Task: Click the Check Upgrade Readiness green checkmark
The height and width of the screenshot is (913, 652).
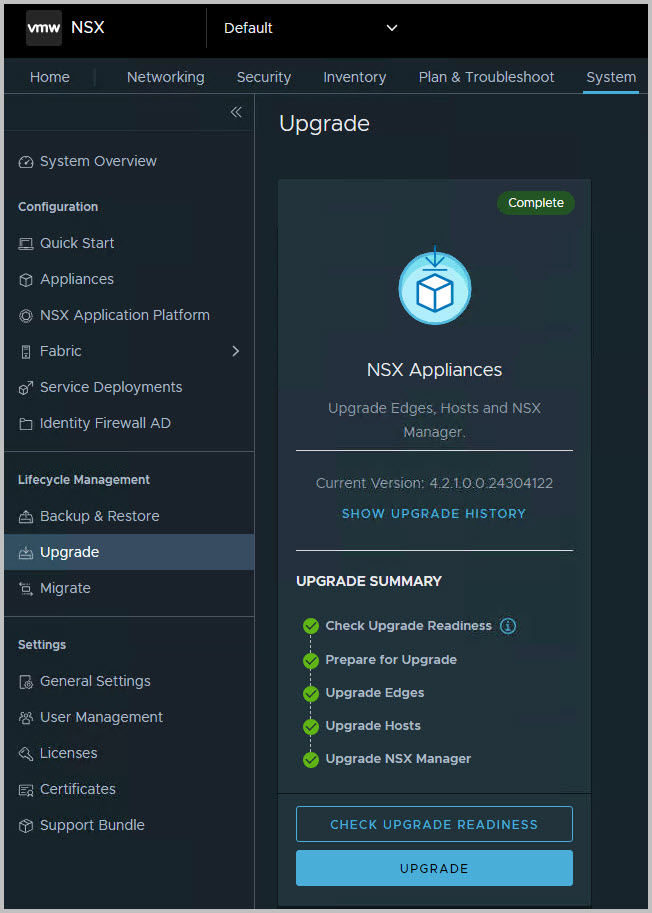Action: [x=311, y=626]
